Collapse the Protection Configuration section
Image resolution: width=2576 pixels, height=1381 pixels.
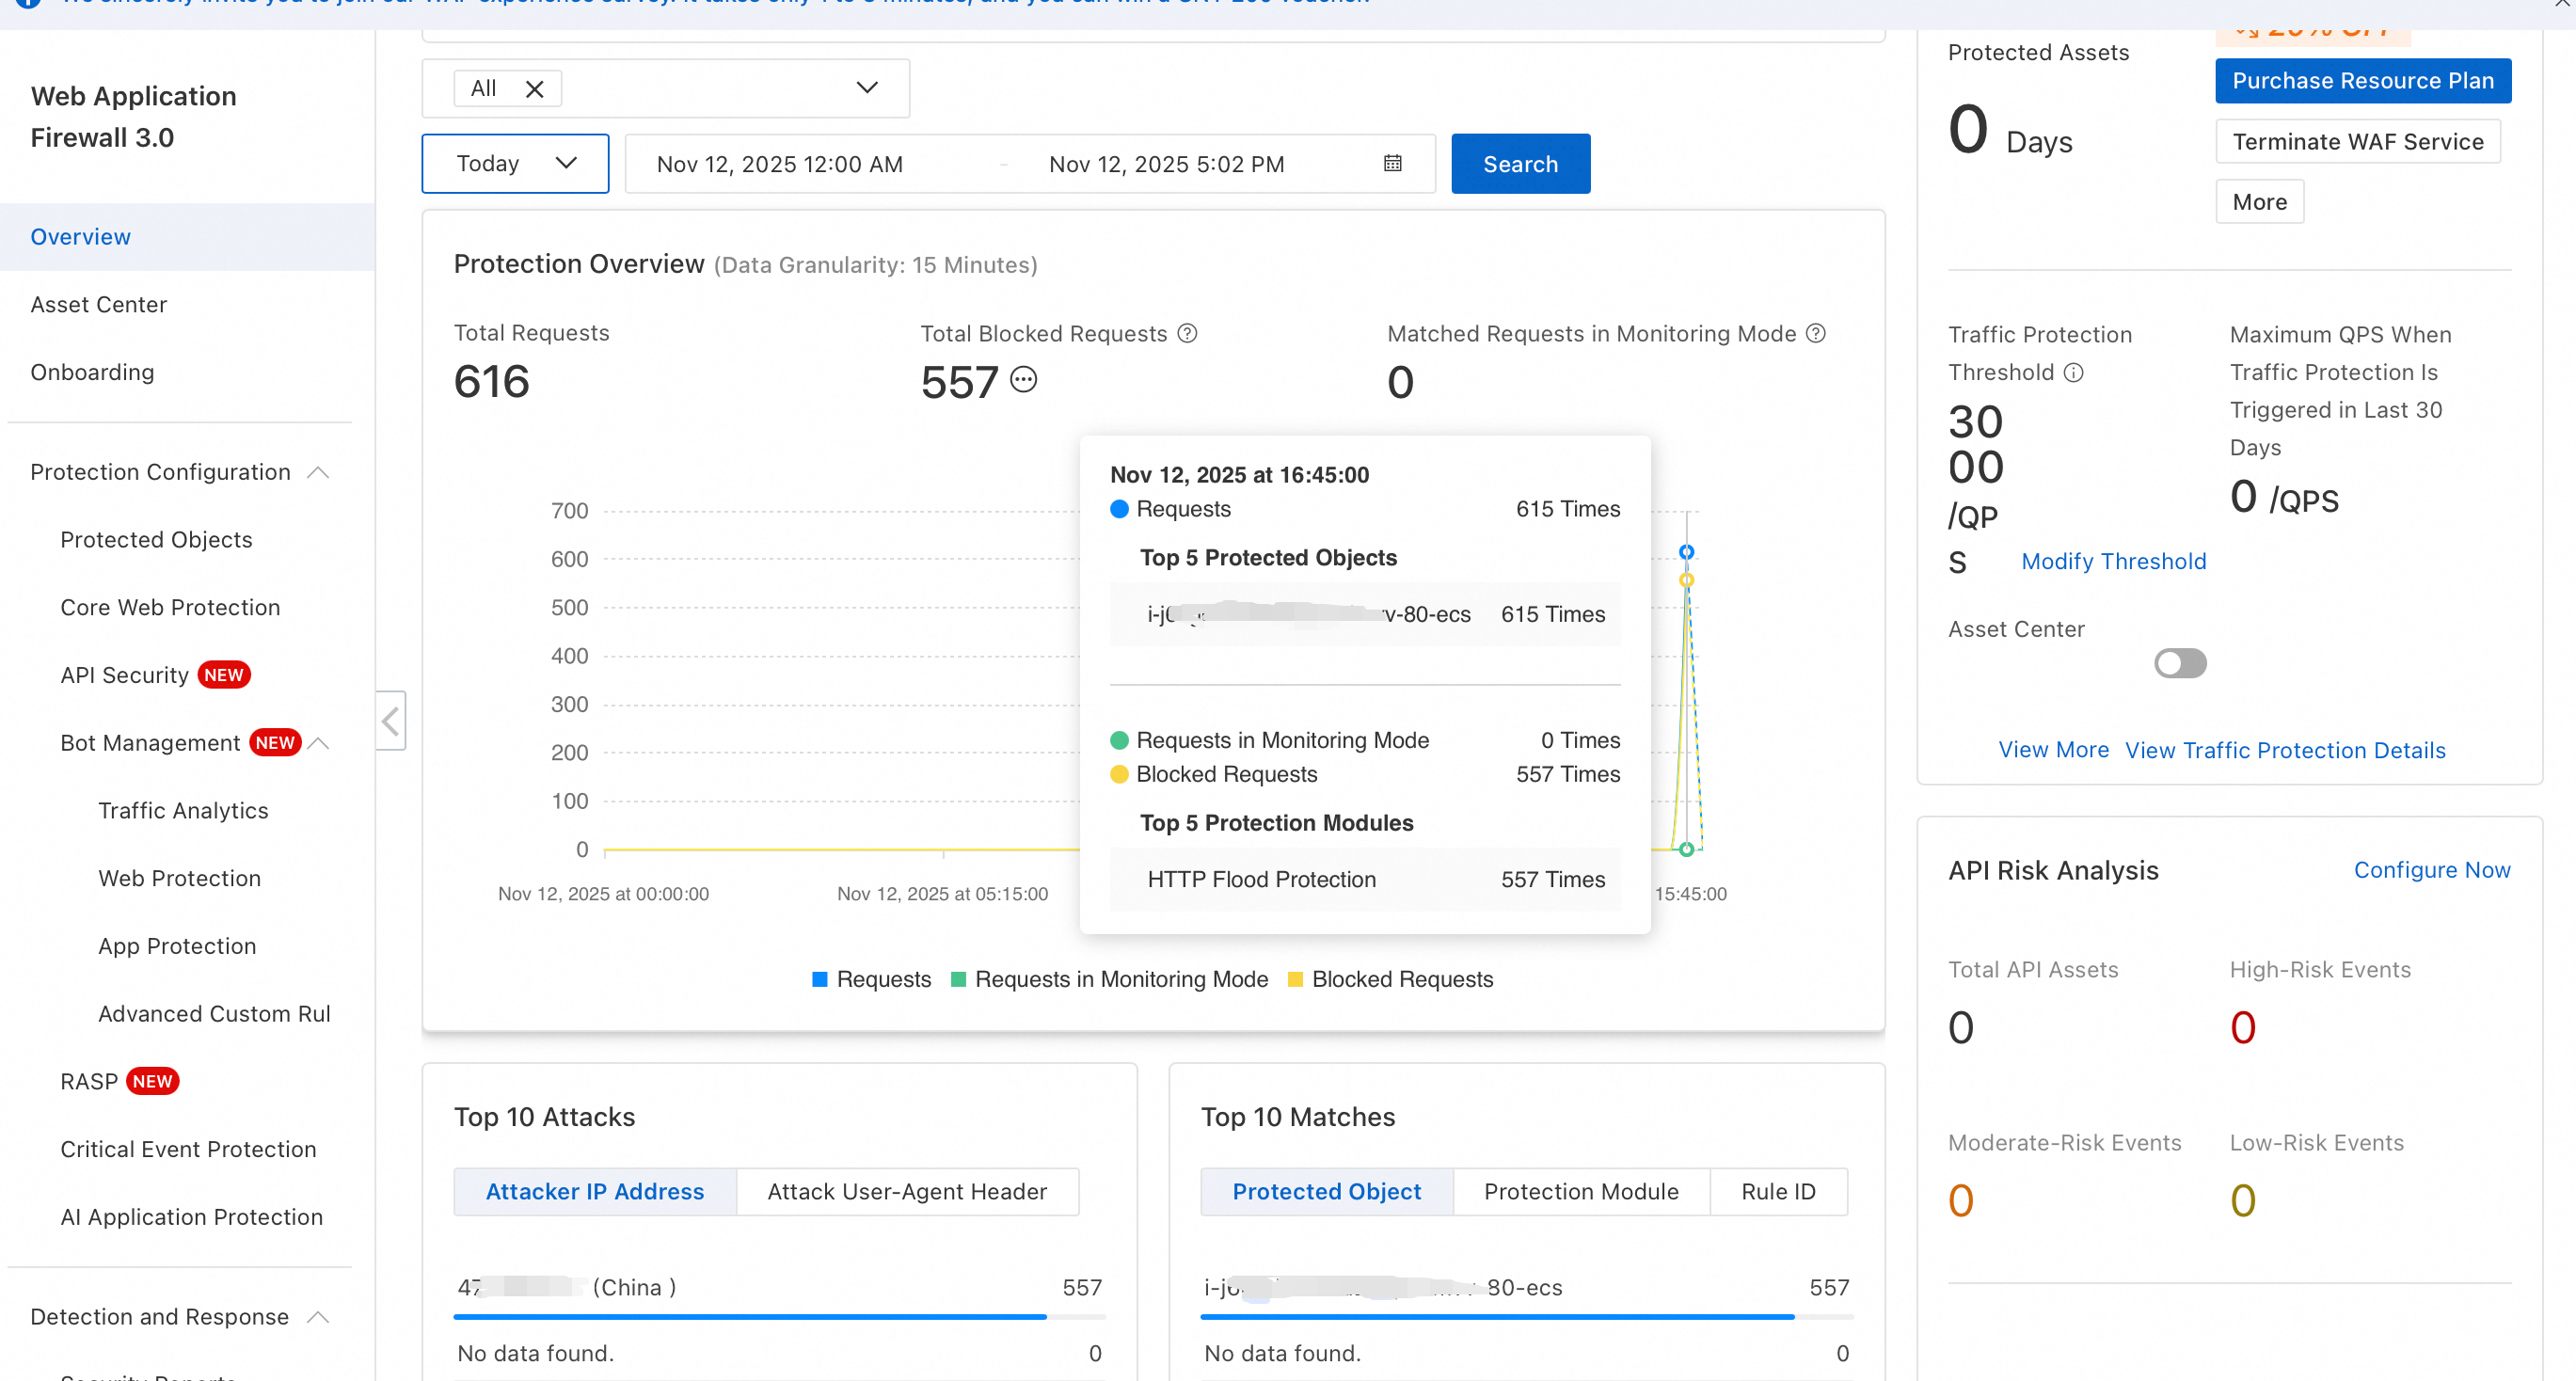pyautogui.click(x=318, y=472)
